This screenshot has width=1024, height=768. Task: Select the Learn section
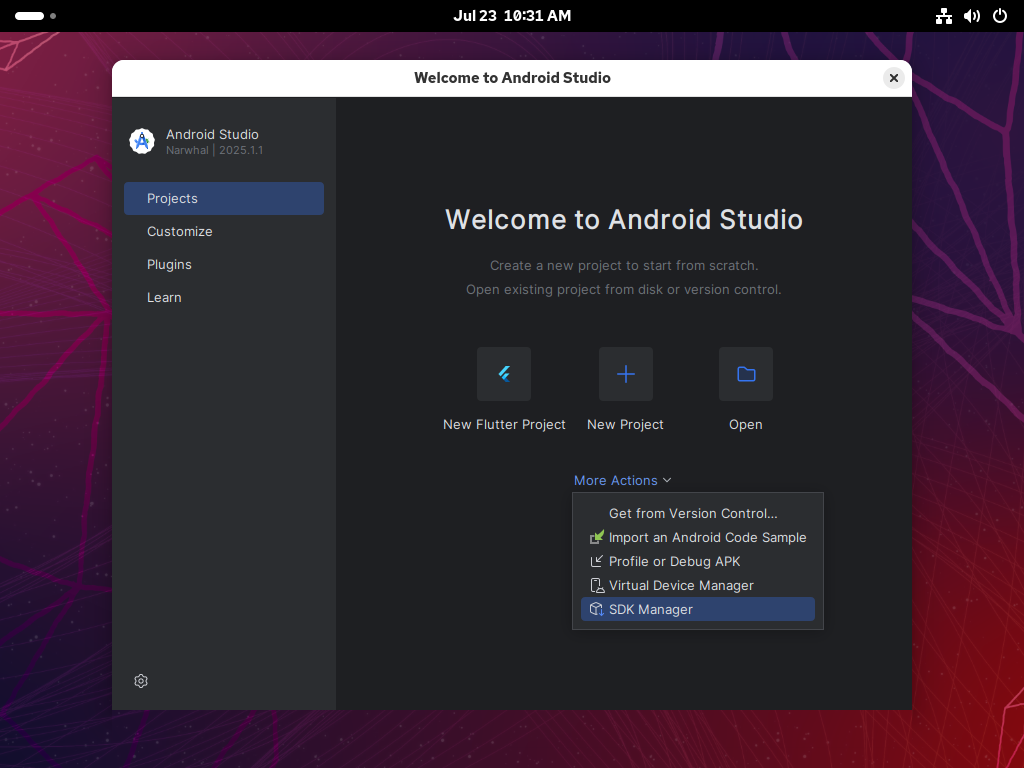point(164,297)
